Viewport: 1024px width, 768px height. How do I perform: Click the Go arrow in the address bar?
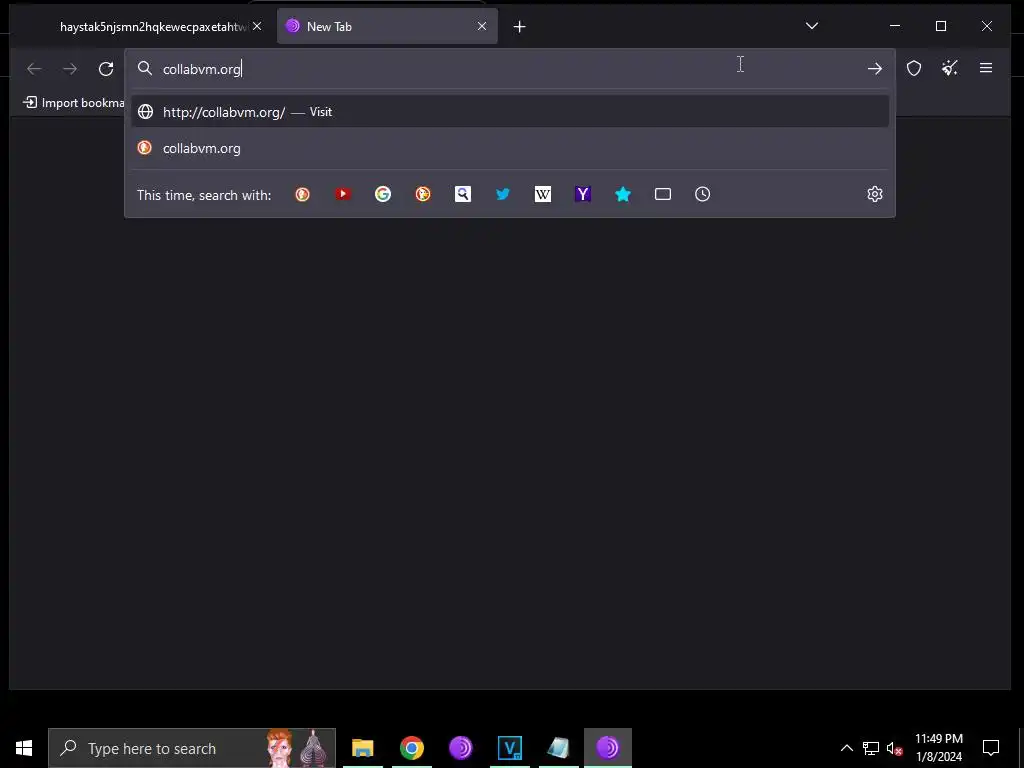coord(874,69)
